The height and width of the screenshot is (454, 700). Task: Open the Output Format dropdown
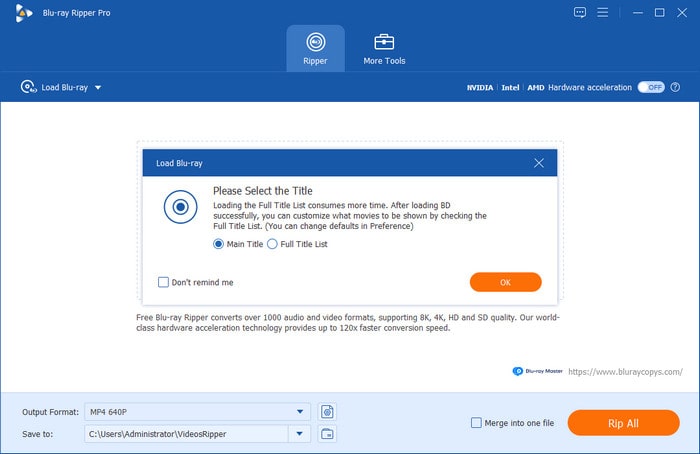pos(300,411)
